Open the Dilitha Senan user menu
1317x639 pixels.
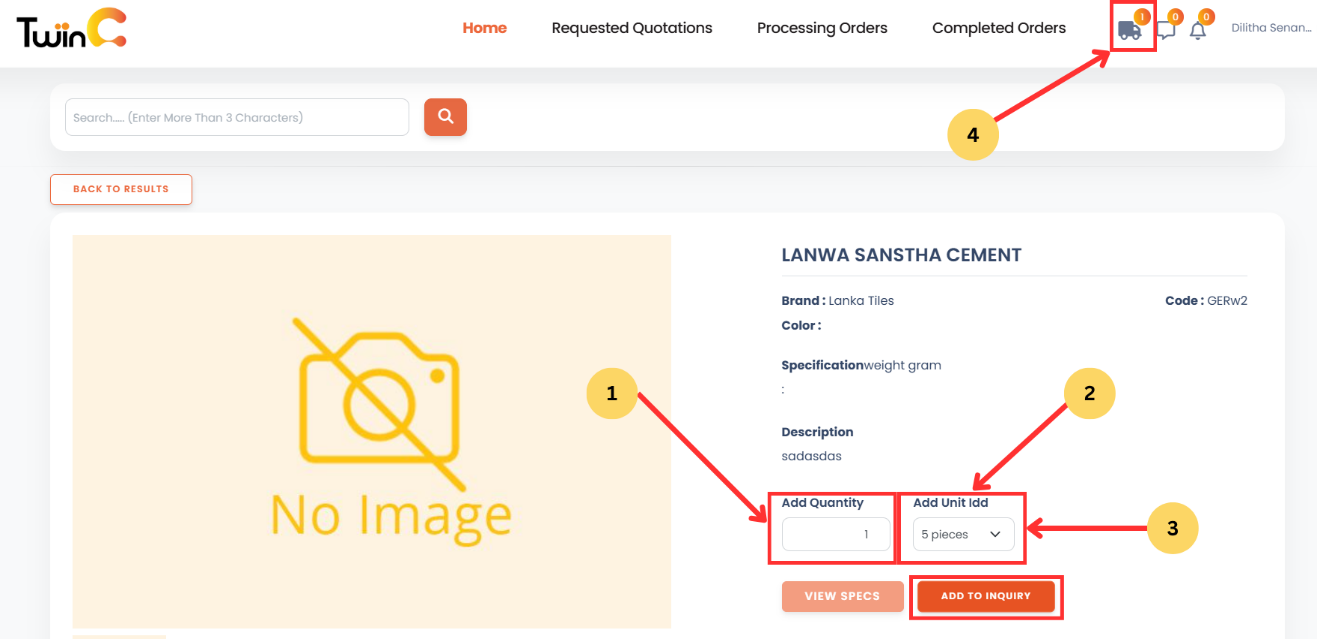click(1270, 28)
